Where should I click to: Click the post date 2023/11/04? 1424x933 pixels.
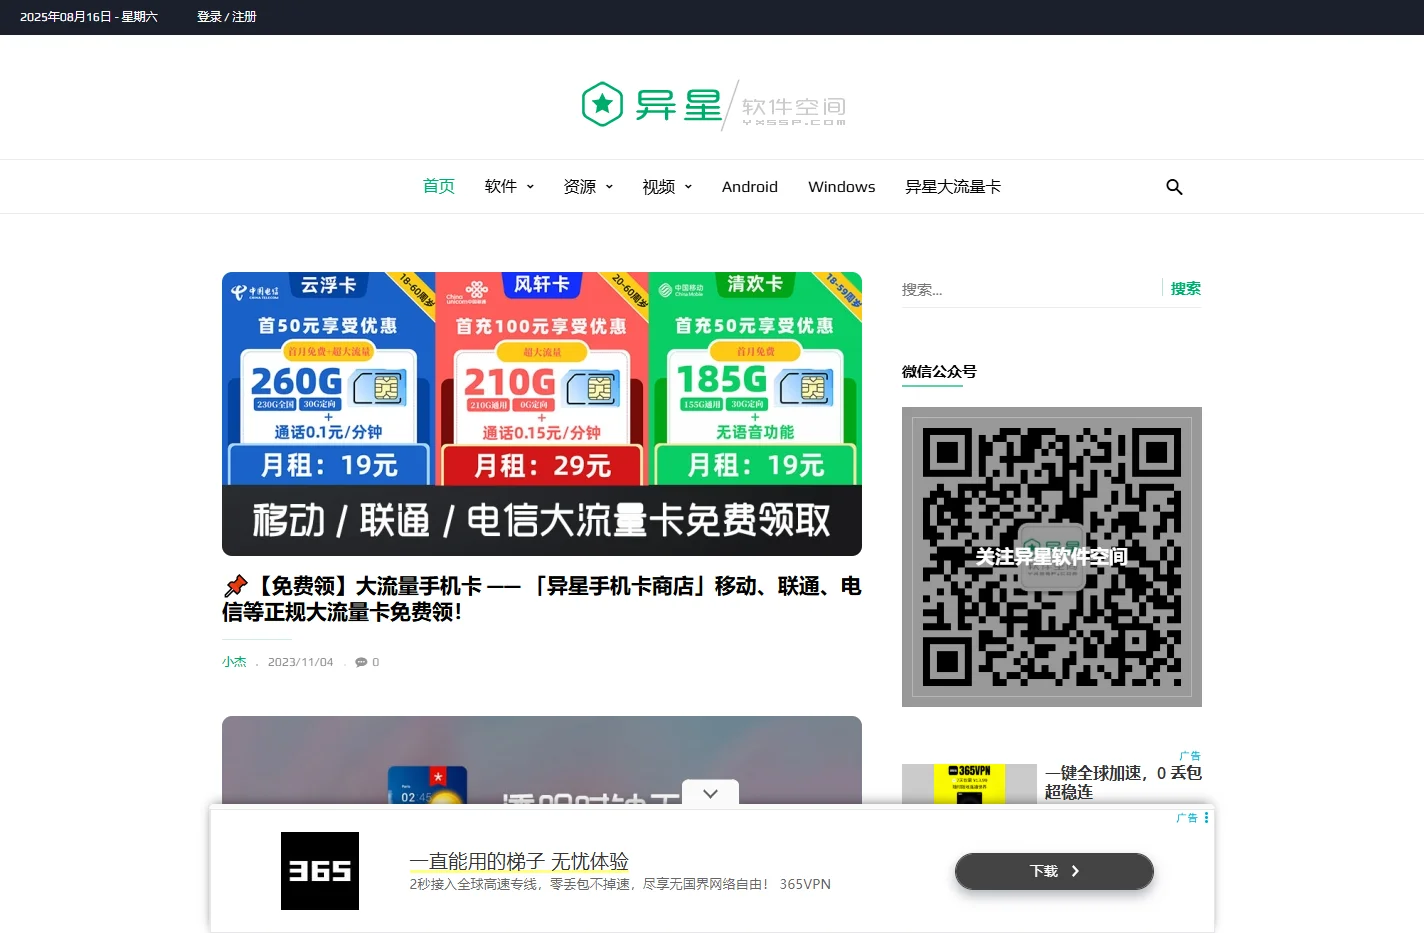pyautogui.click(x=300, y=662)
